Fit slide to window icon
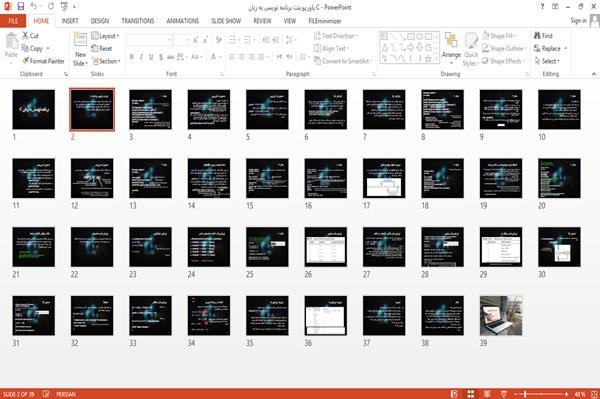Viewport: 600px width, 399px height. pyautogui.click(x=594, y=394)
